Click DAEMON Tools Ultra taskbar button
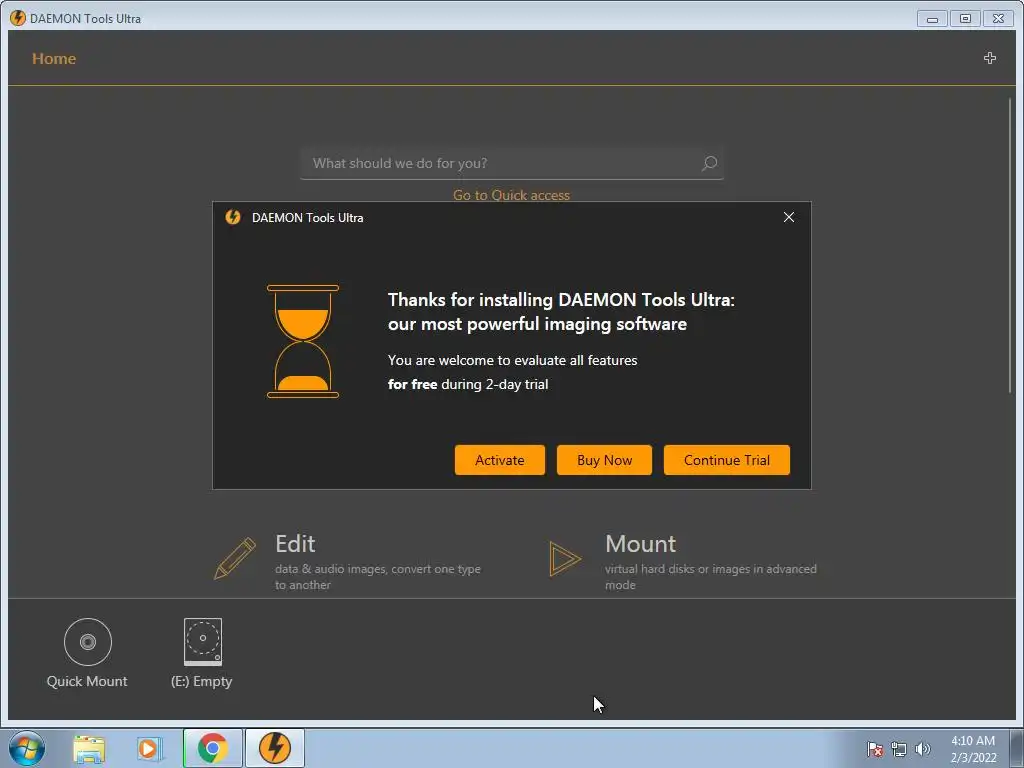The width and height of the screenshot is (1024, 768). click(x=275, y=748)
